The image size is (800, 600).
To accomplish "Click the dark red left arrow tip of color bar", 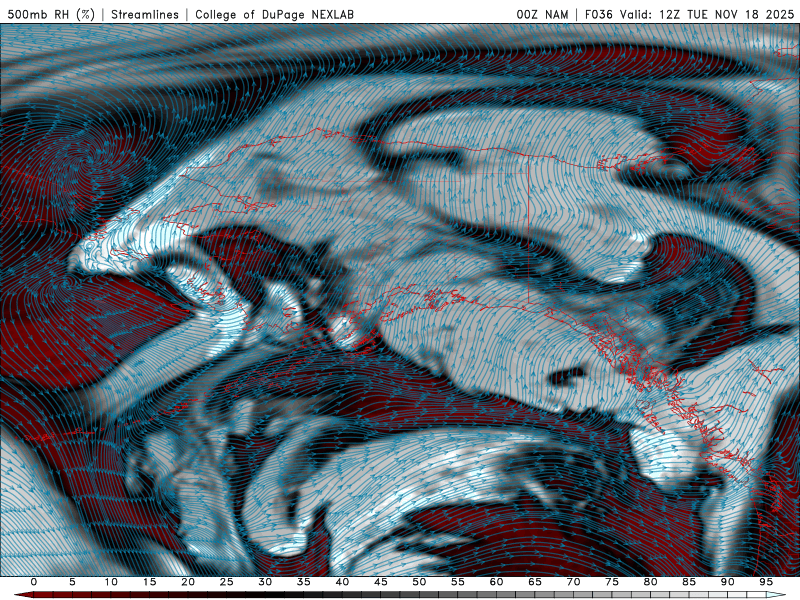I will [23, 595].
